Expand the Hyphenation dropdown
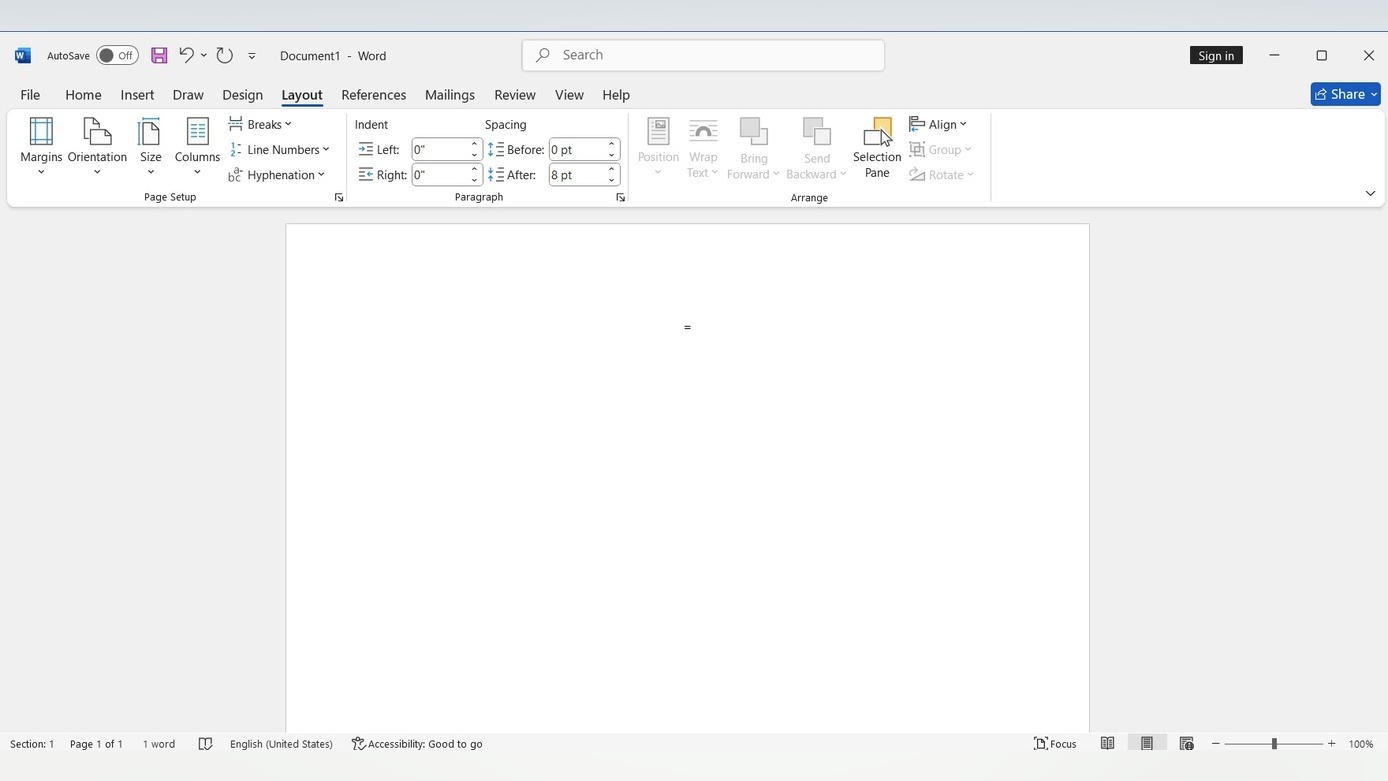Viewport: 1388px width, 781px height. point(278,174)
